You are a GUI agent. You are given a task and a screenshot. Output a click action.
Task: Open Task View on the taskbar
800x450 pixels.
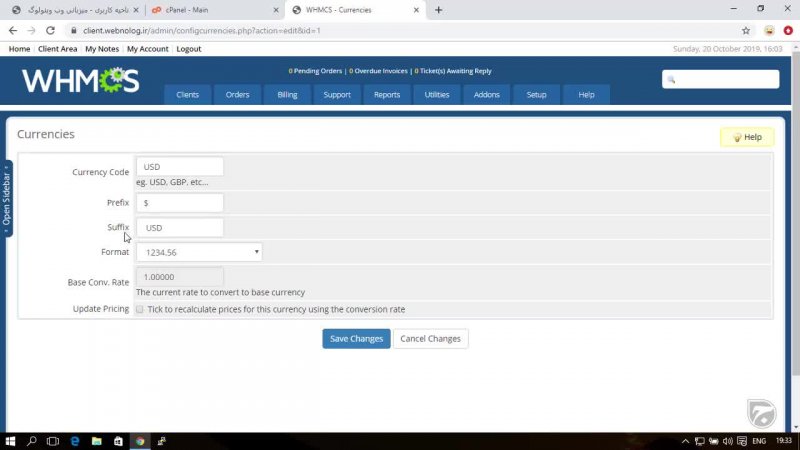pos(53,441)
